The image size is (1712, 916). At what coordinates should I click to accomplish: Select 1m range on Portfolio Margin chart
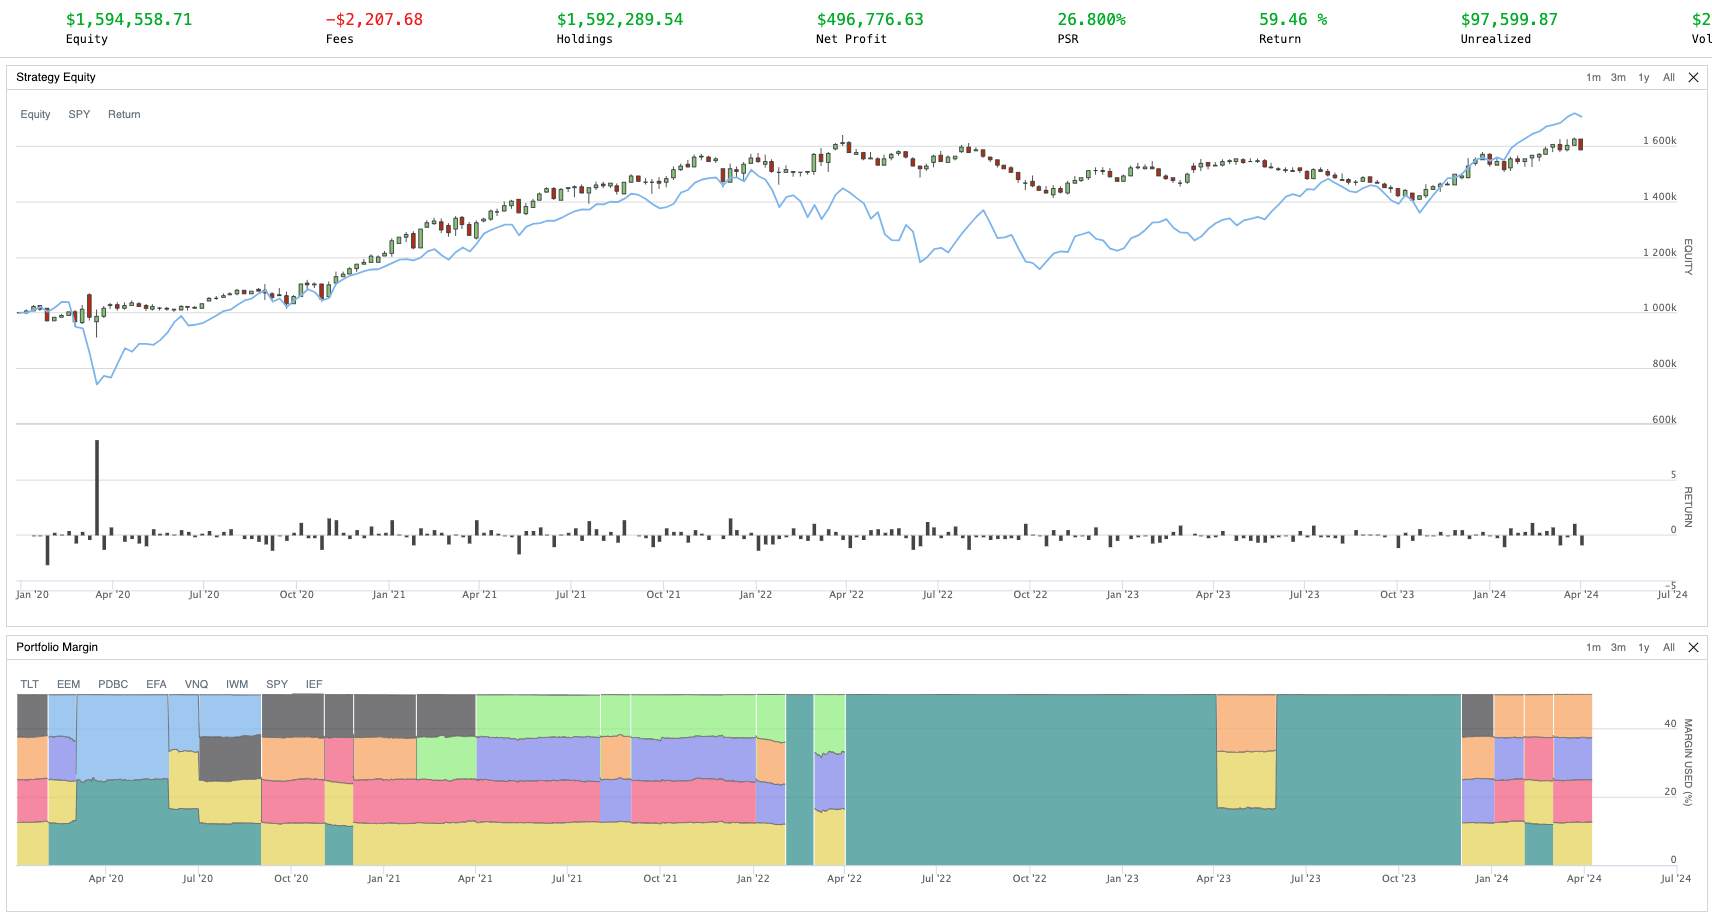pos(1593,648)
